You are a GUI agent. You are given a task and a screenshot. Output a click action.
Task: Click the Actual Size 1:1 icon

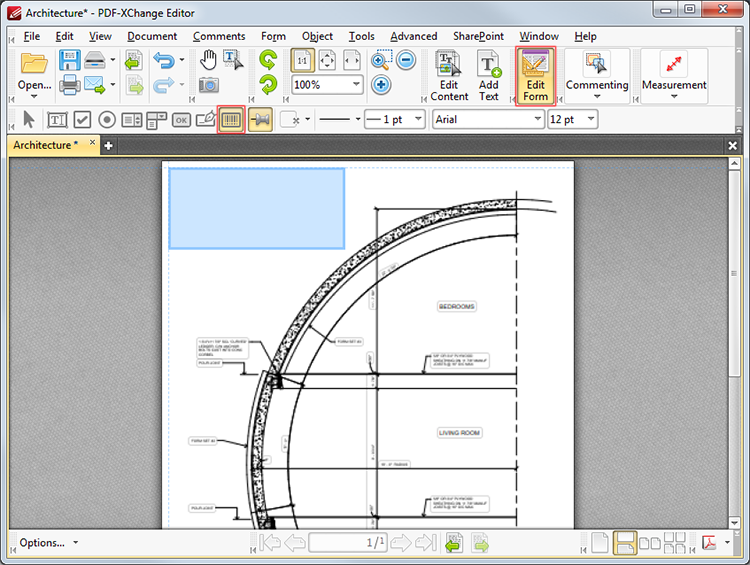coord(302,61)
